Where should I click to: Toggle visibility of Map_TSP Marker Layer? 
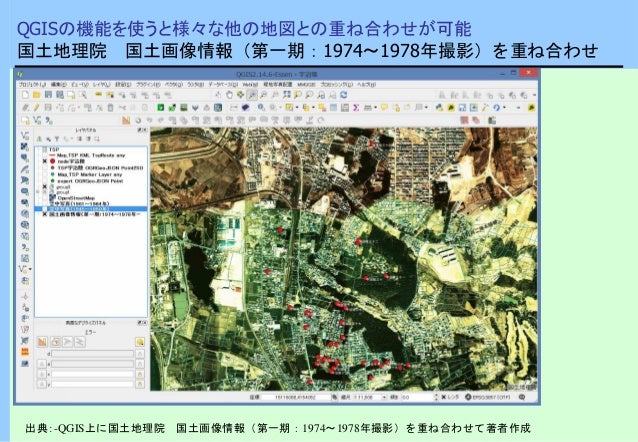pos(45,175)
